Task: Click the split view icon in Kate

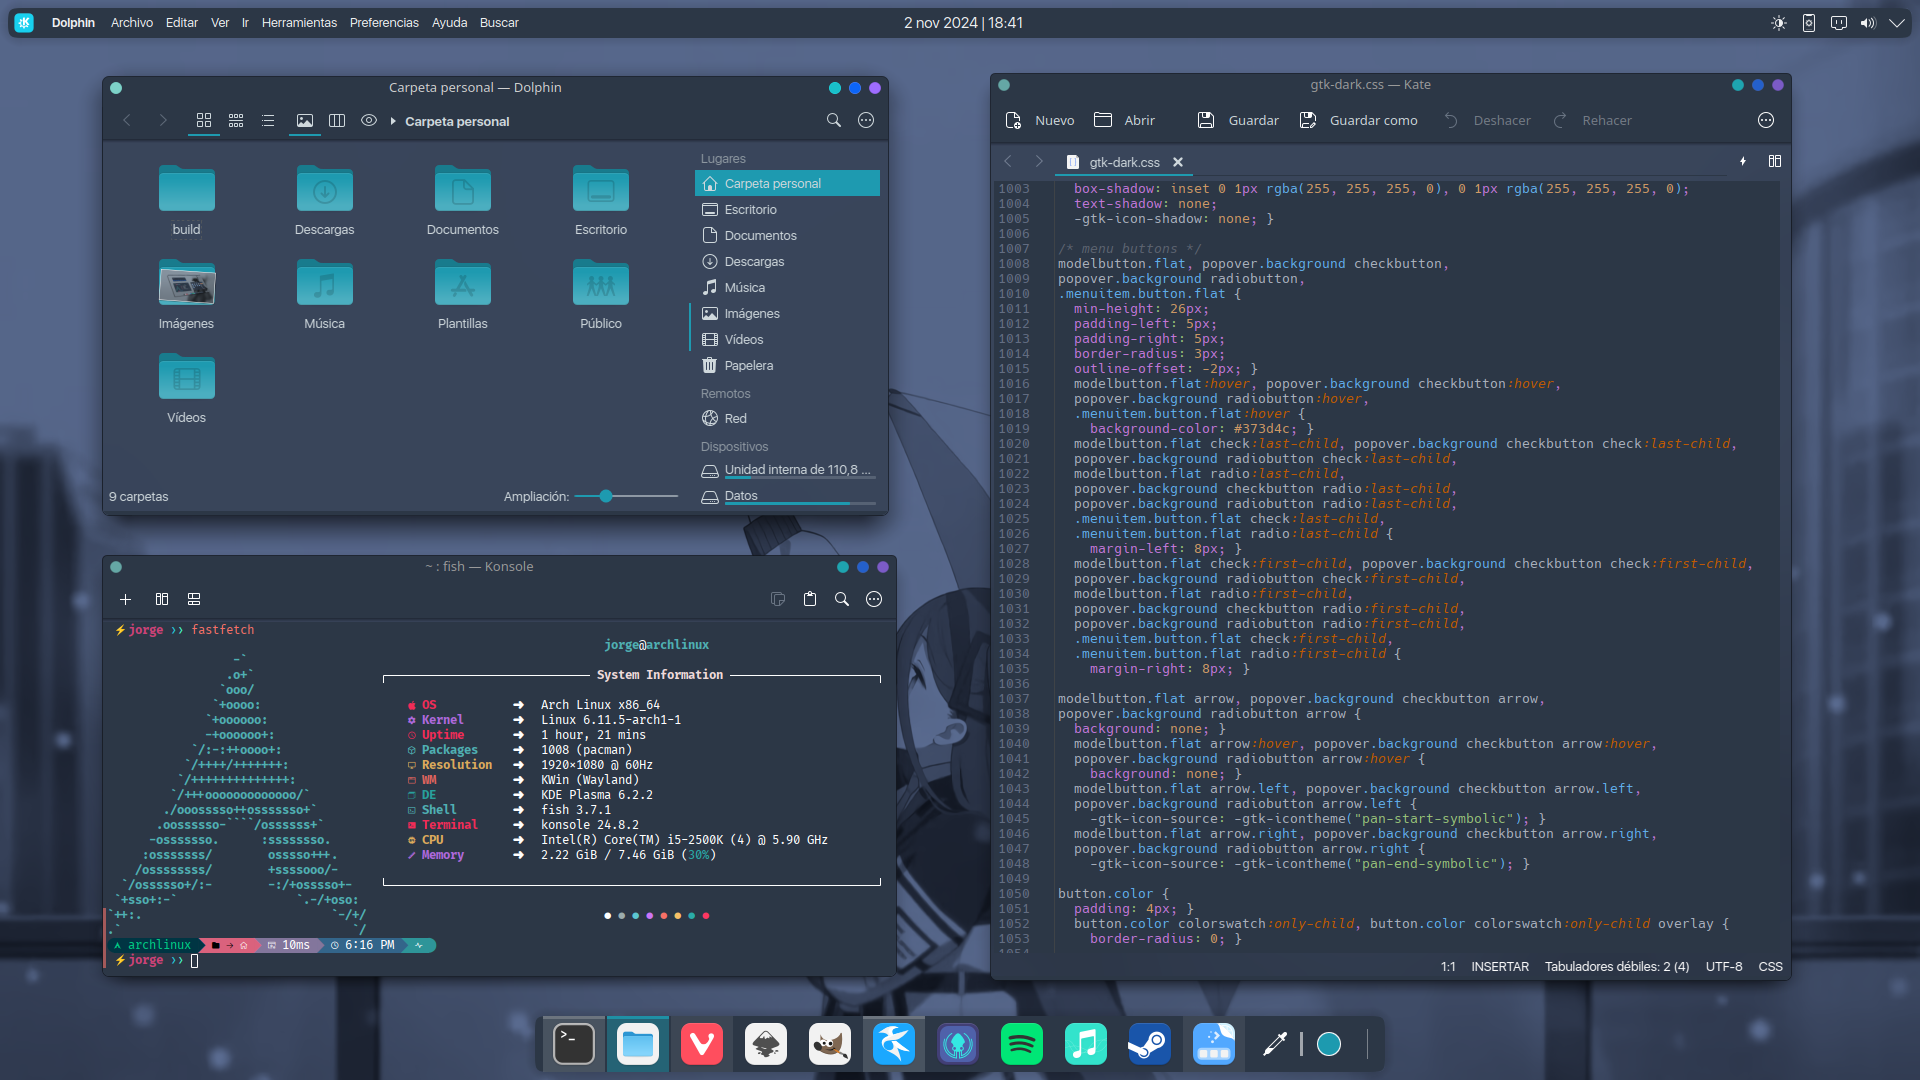Action: [x=1775, y=161]
